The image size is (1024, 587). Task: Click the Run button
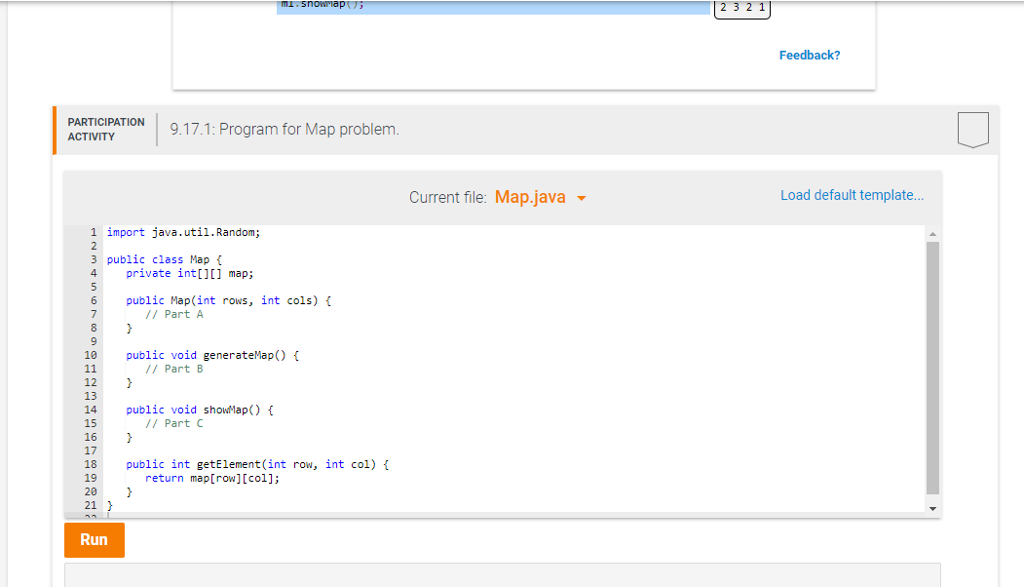tap(94, 539)
